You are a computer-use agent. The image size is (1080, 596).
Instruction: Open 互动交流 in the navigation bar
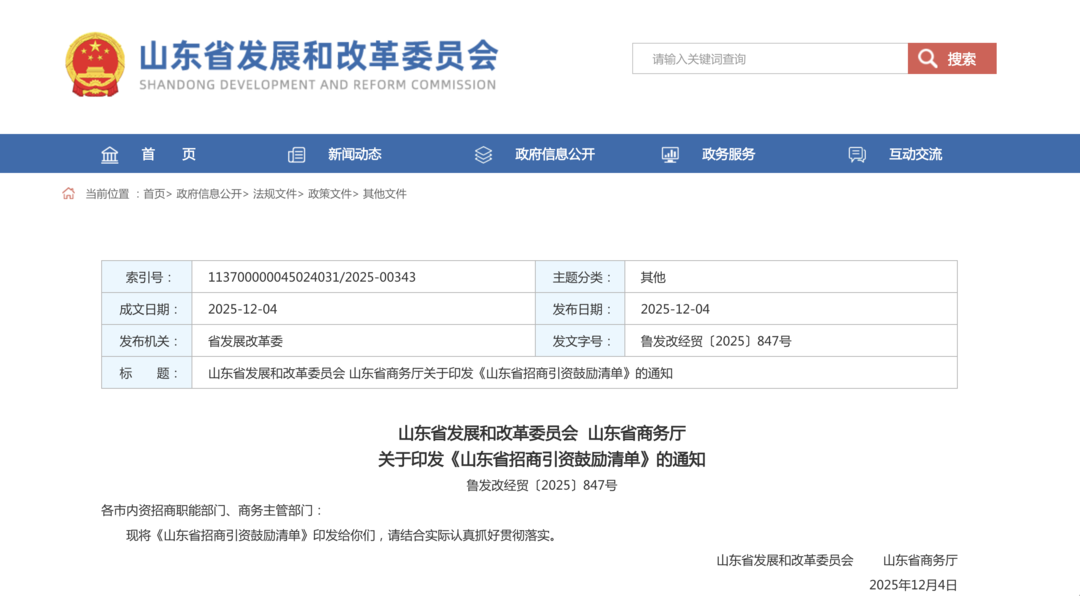coord(915,154)
